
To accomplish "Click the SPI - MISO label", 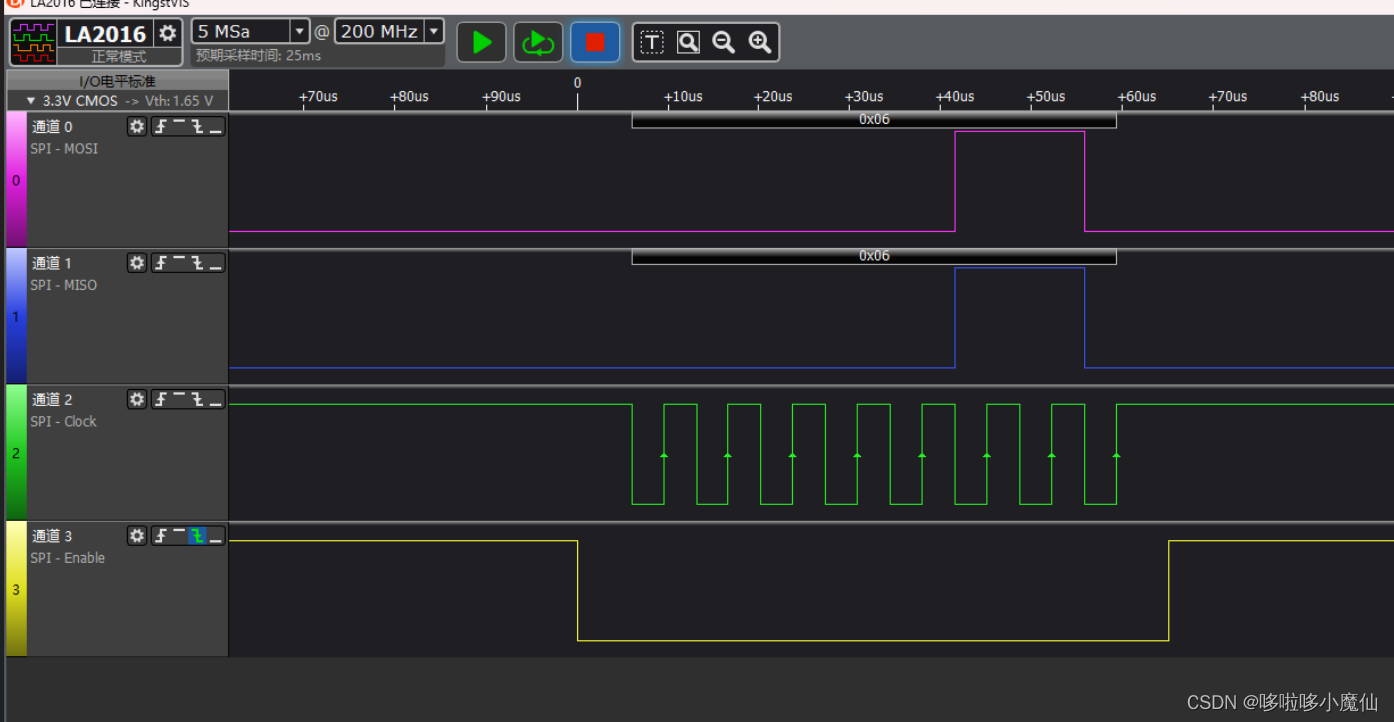I will [64, 285].
